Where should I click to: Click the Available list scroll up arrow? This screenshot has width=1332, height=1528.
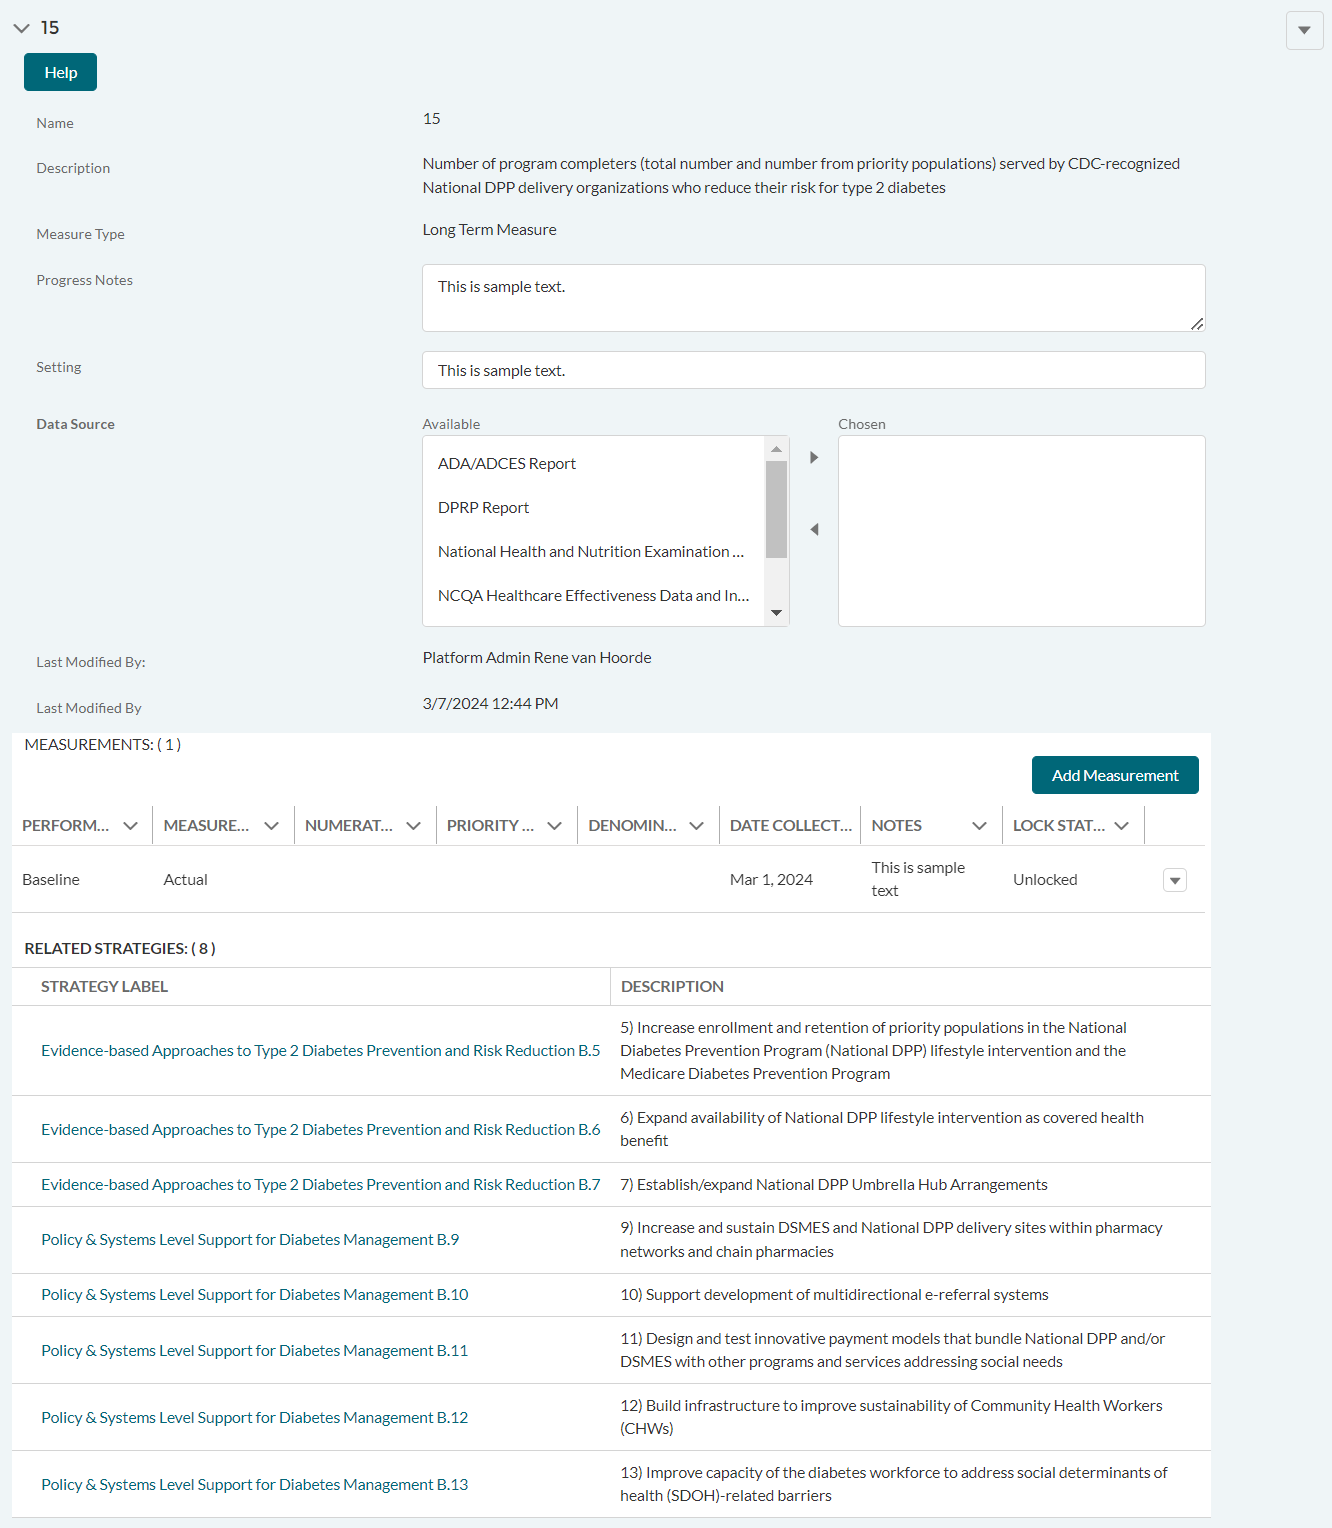pyautogui.click(x=776, y=449)
